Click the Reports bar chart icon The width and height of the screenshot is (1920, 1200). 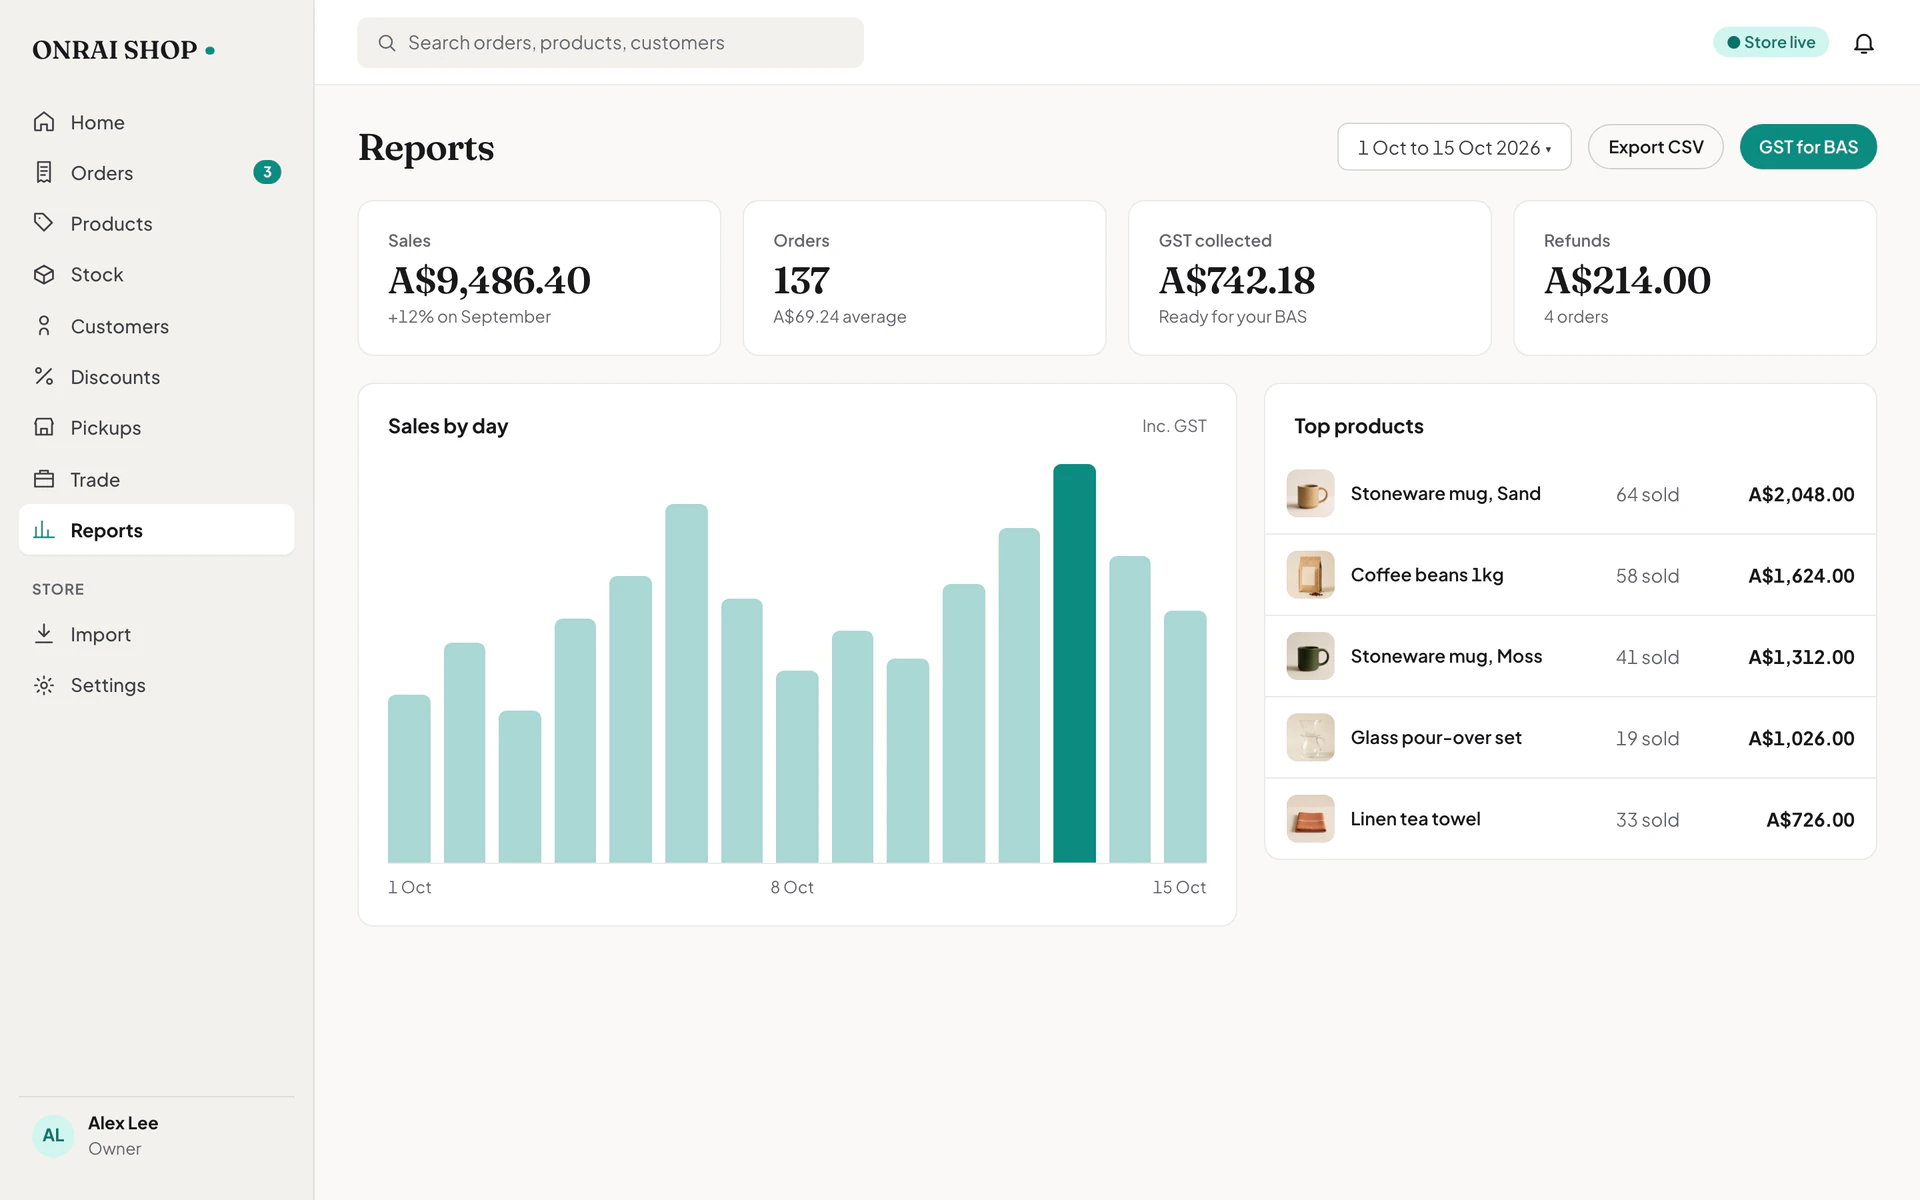pos(44,530)
